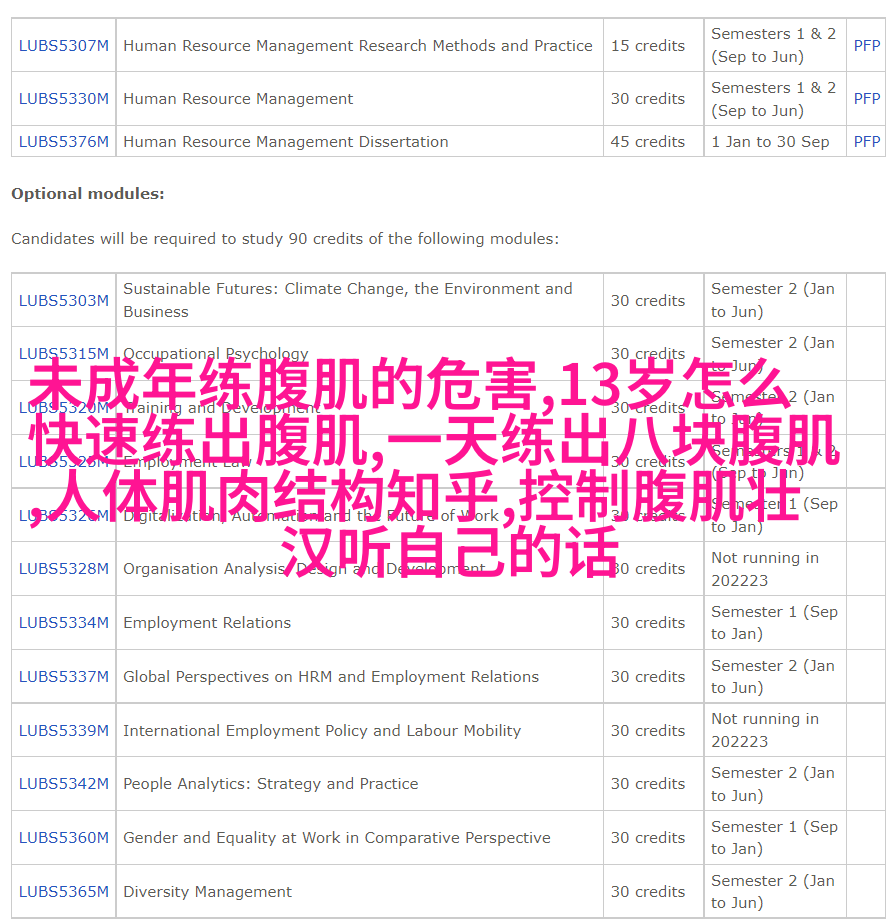Open the LUBS5337M Global Perspectives link

[64, 677]
